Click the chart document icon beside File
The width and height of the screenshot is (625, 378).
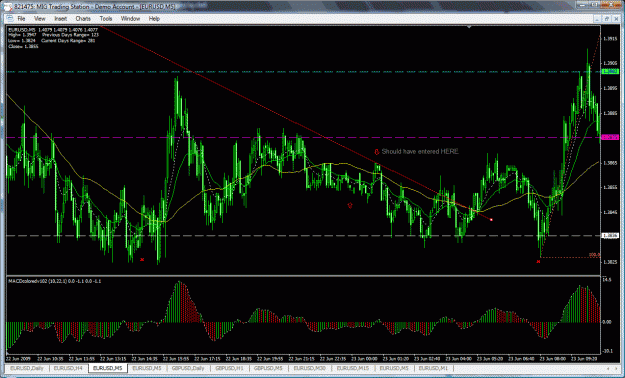click(10, 18)
